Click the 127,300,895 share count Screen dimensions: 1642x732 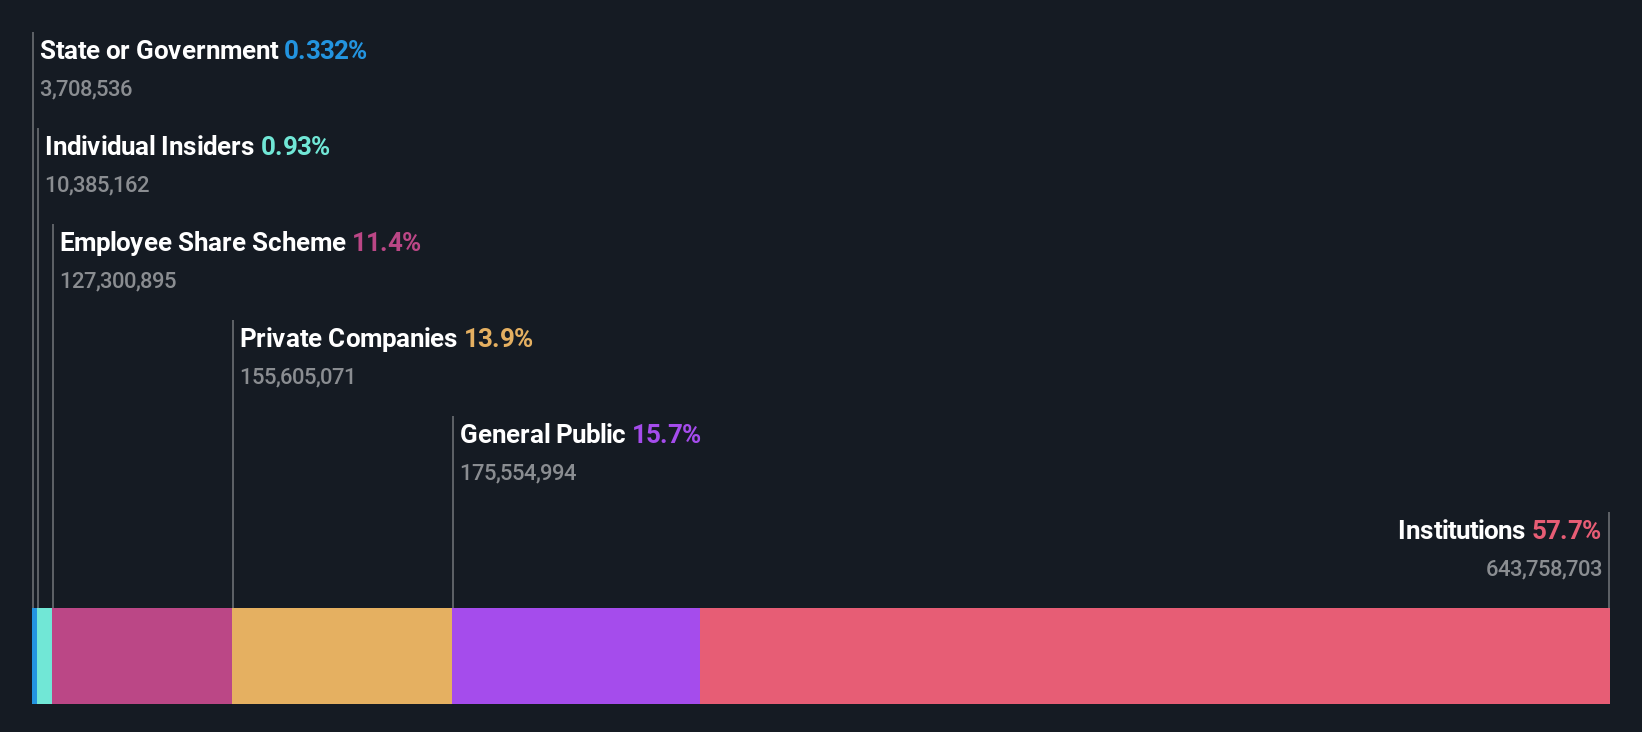[118, 280]
